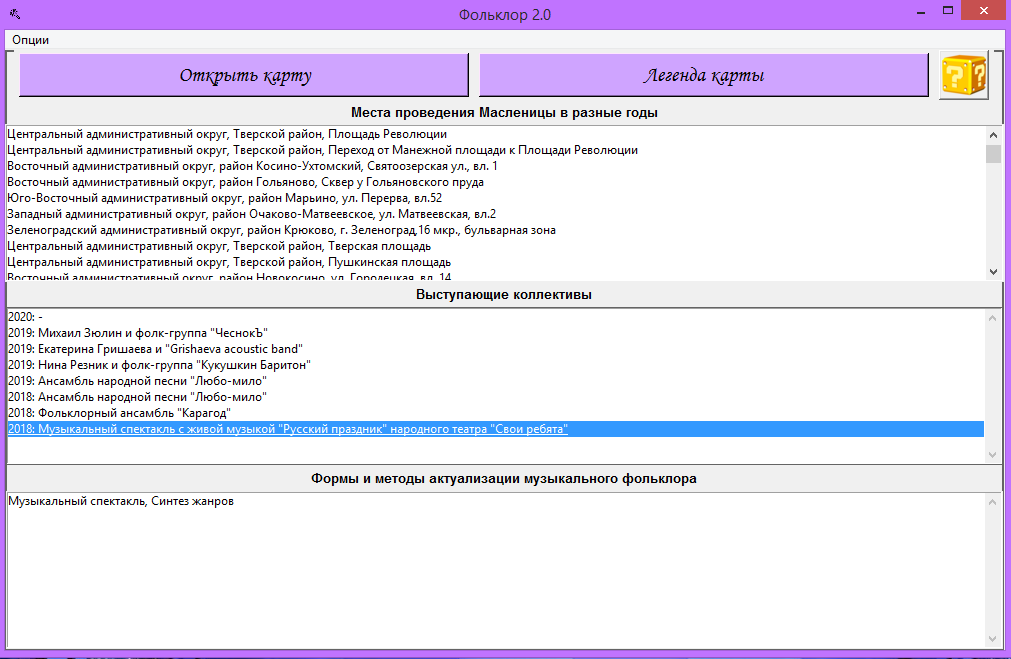Select the 2019 Михаил Зюлин ЧеснокЪ entry
Viewport: 1011px width, 659px height.
tap(495, 333)
